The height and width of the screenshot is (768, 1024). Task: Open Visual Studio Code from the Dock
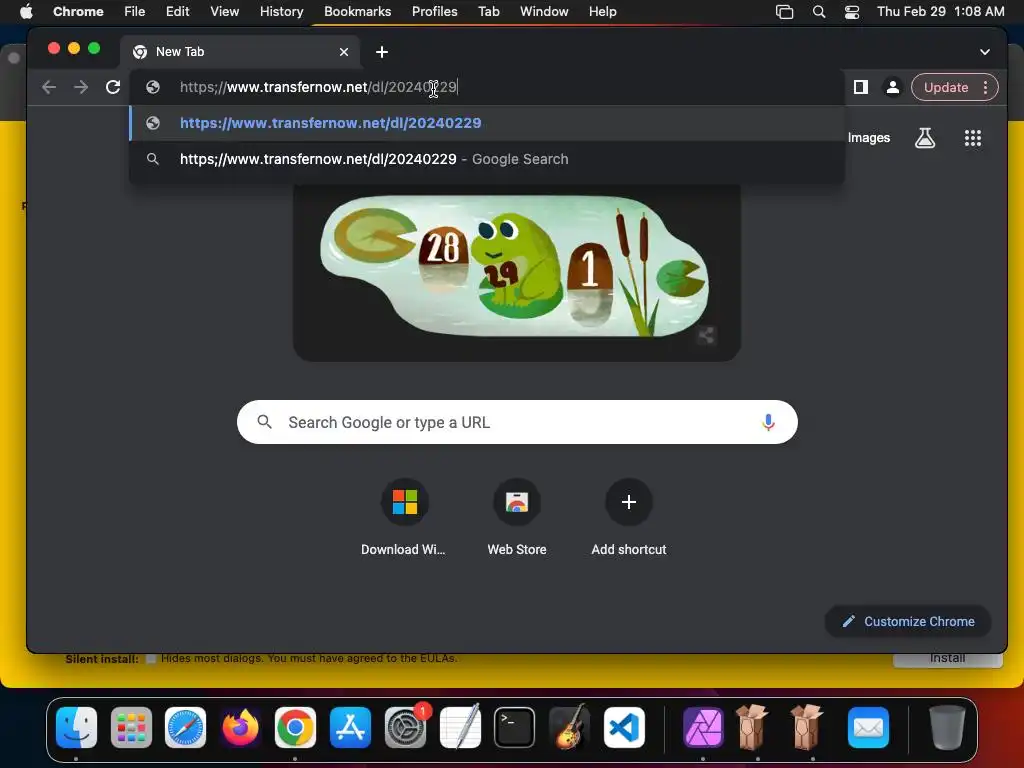624,727
